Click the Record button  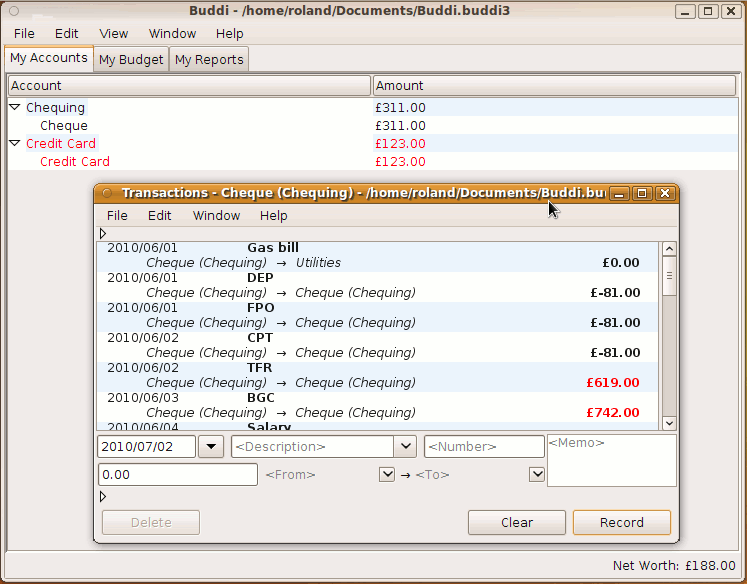click(x=621, y=522)
